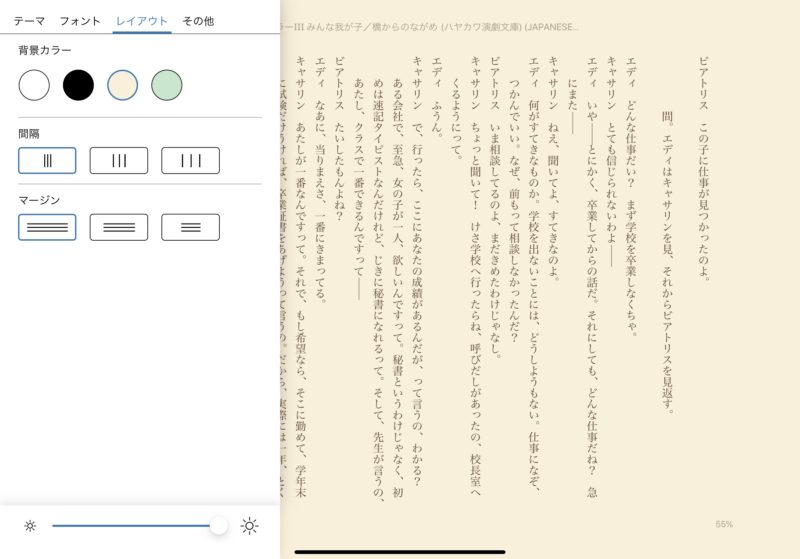
Task: Click the line starting エディ どんな仕事だい
Action: (x=631, y=196)
